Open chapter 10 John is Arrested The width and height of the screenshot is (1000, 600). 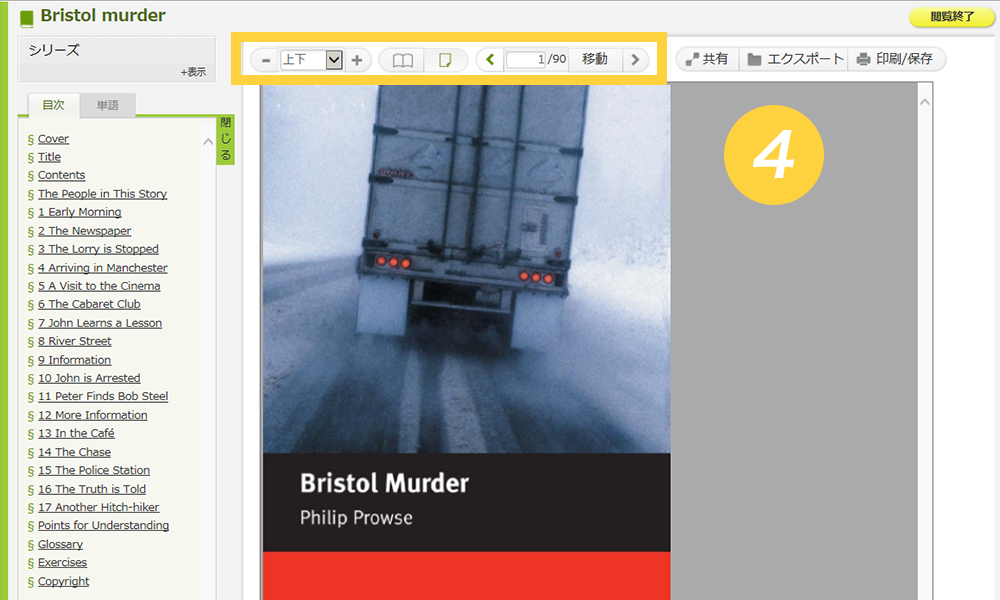[89, 378]
